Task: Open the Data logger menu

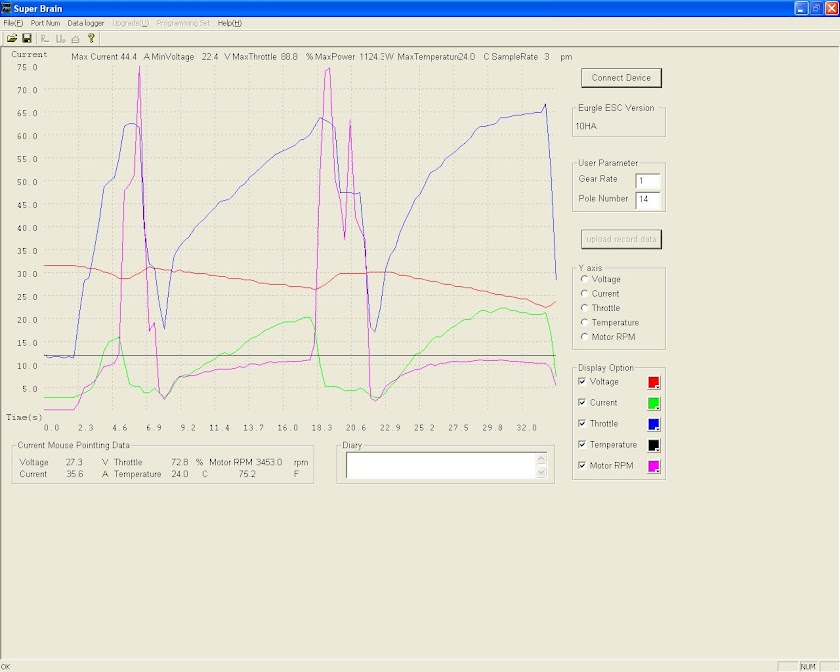Action: pos(86,23)
